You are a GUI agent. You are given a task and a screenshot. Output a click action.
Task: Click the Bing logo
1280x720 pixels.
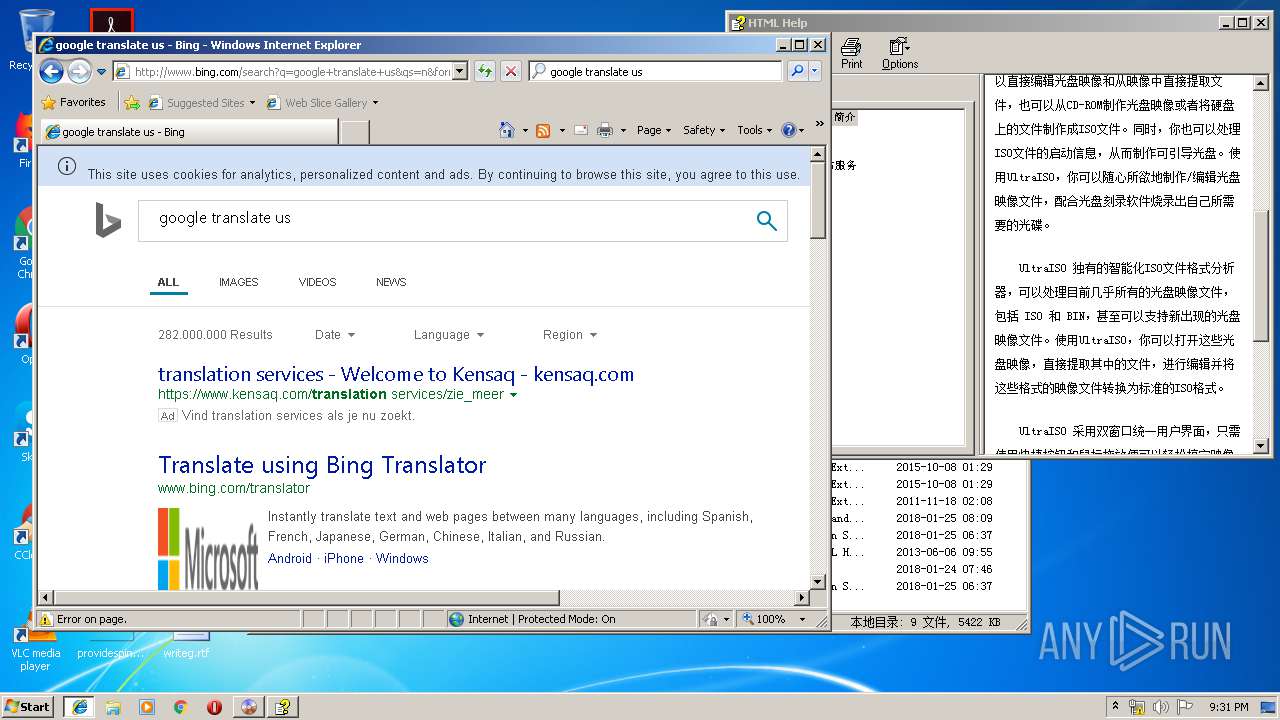point(108,221)
